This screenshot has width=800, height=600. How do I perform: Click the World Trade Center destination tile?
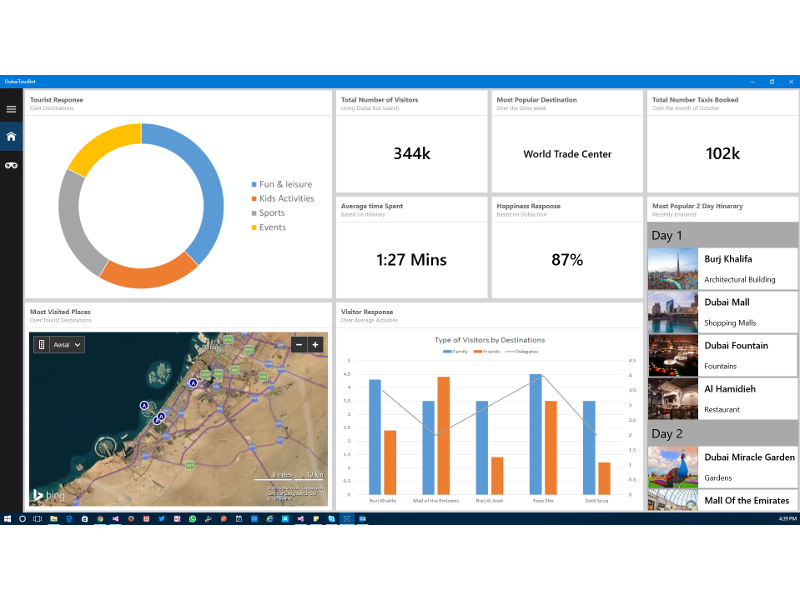coord(566,154)
